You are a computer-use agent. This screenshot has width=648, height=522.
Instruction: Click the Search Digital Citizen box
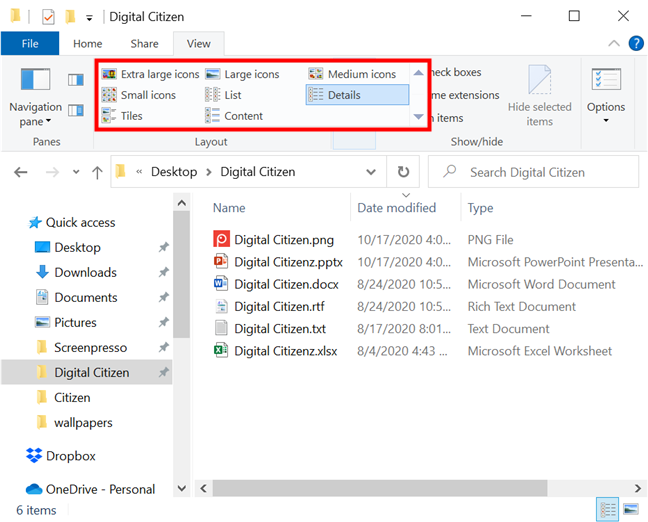coord(534,172)
